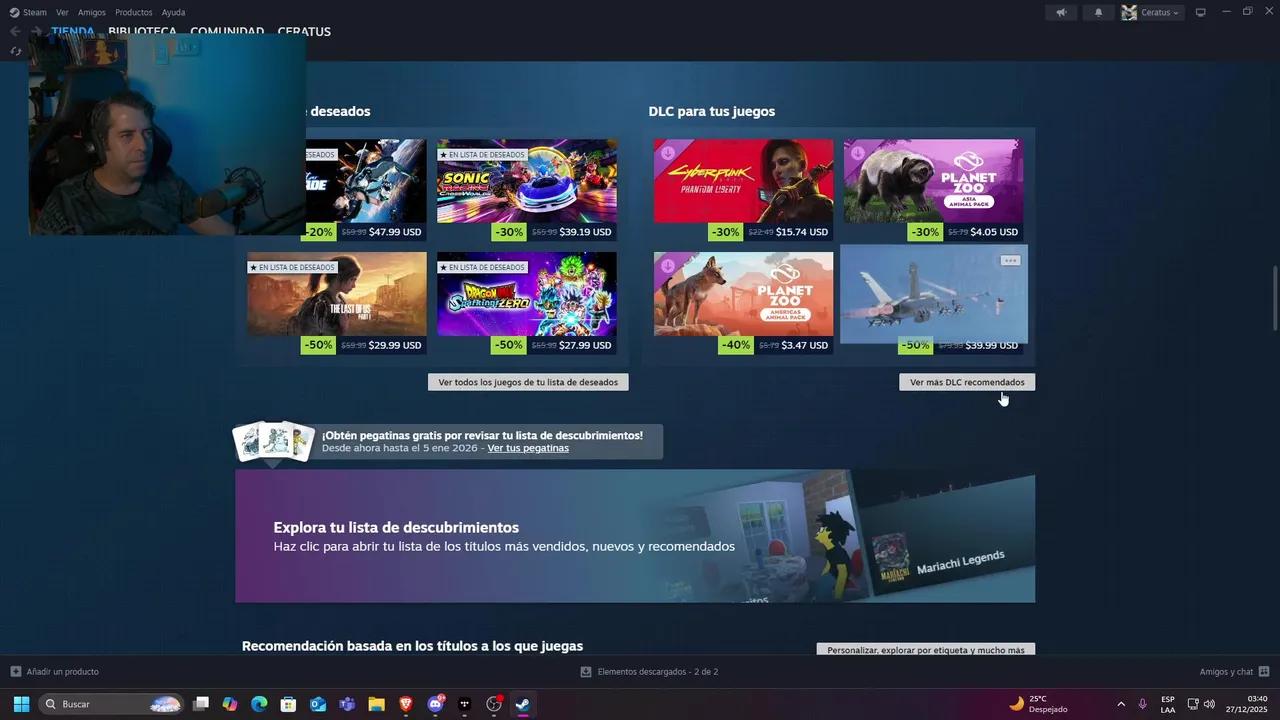Click Ver todos los juegos de tu lista de deseados
The width and height of the screenshot is (1280, 720).
tap(528, 382)
